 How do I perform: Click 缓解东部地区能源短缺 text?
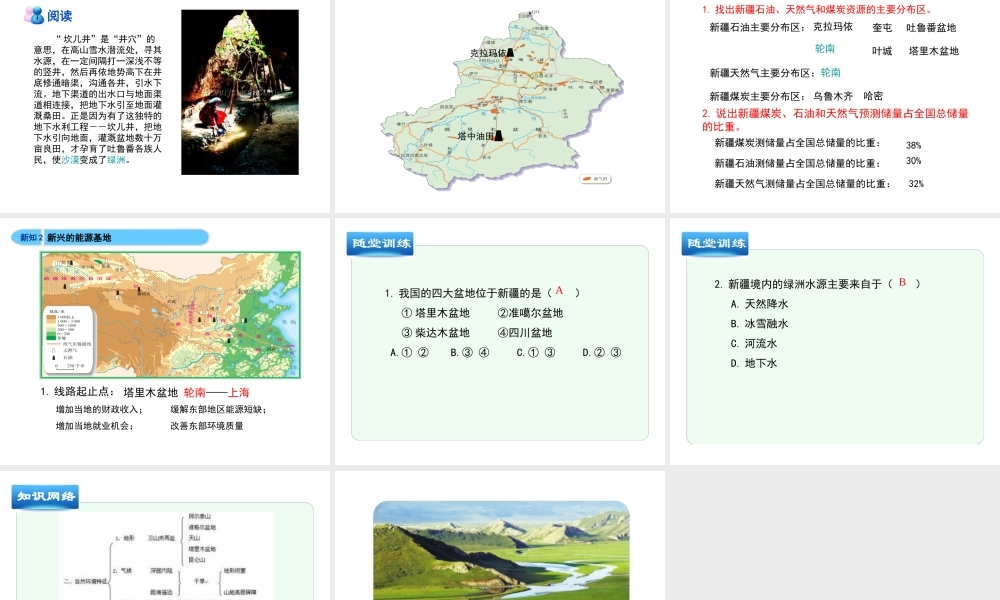point(218,409)
